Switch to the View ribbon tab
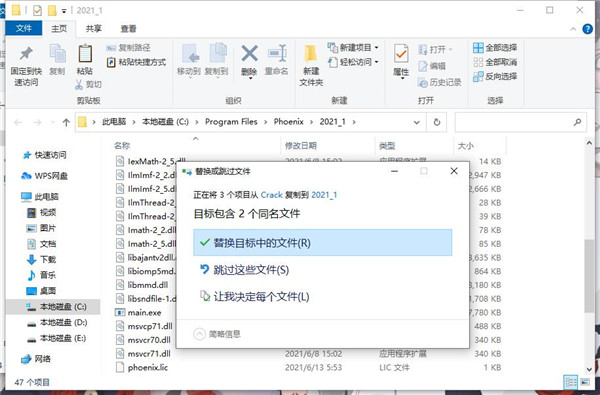Screen dimensions: 600x395 coord(128,29)
